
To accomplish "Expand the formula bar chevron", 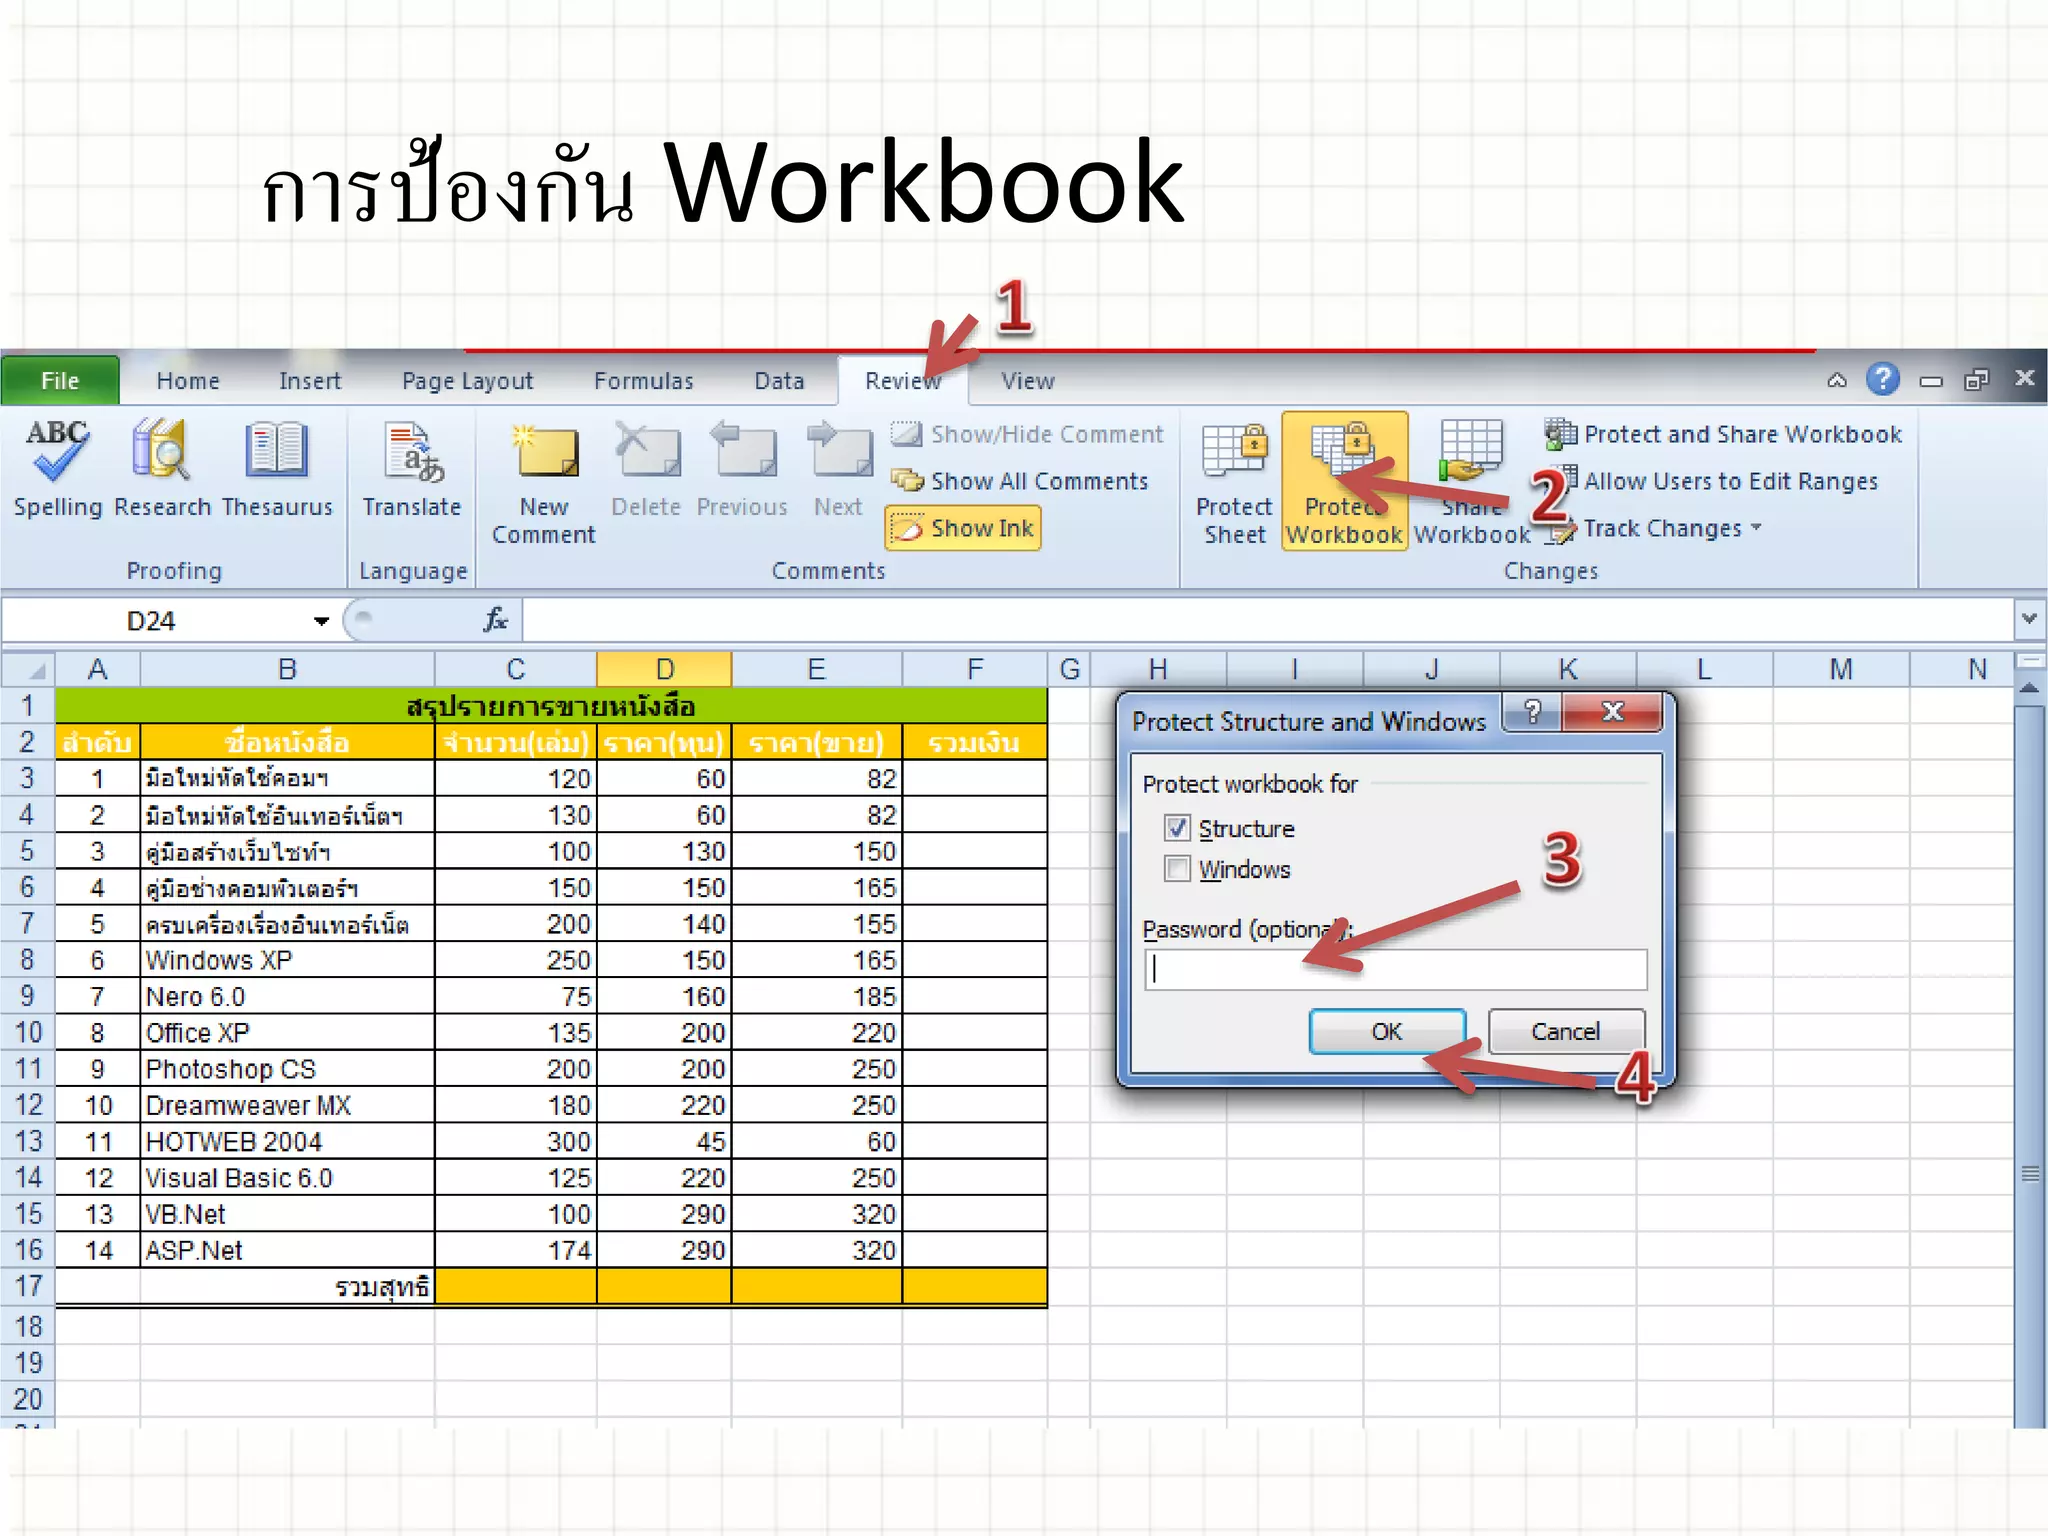I will [2029, 619].
